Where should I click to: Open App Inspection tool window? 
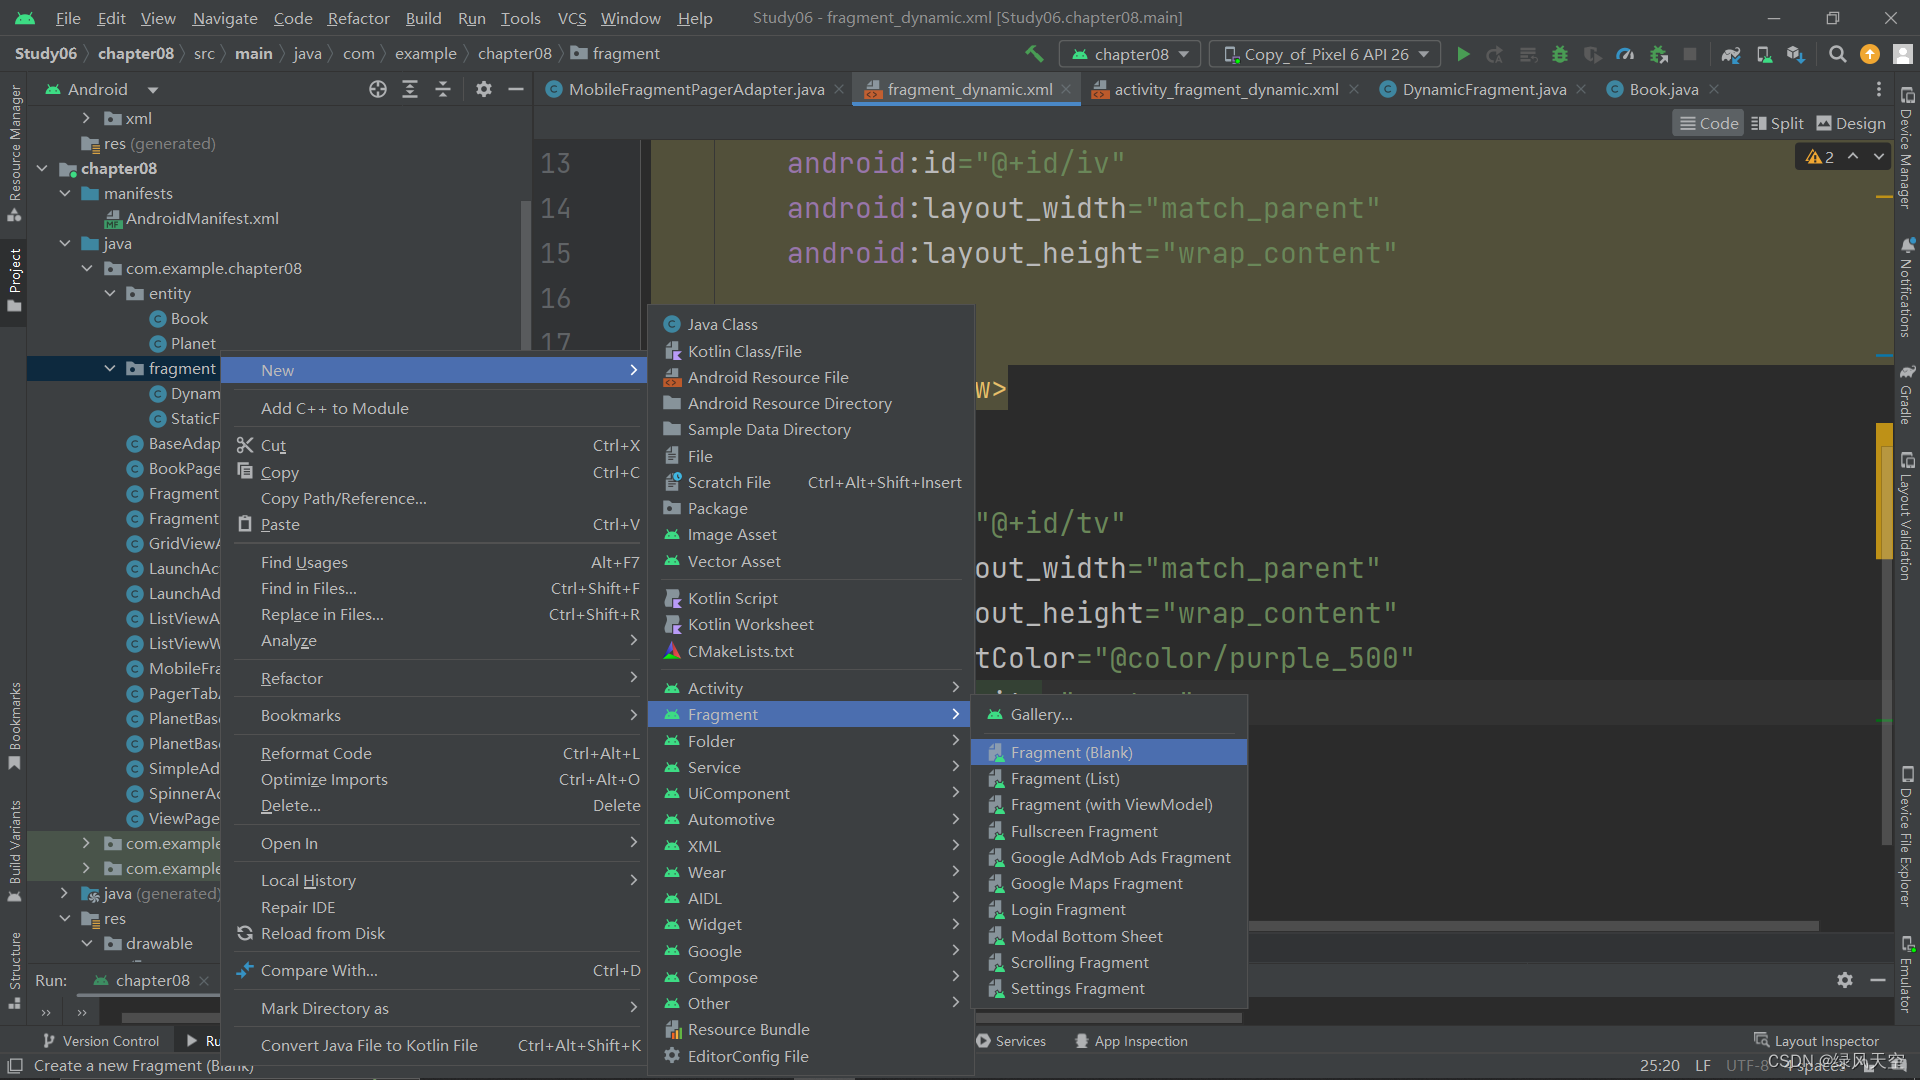(1131, 1041)
